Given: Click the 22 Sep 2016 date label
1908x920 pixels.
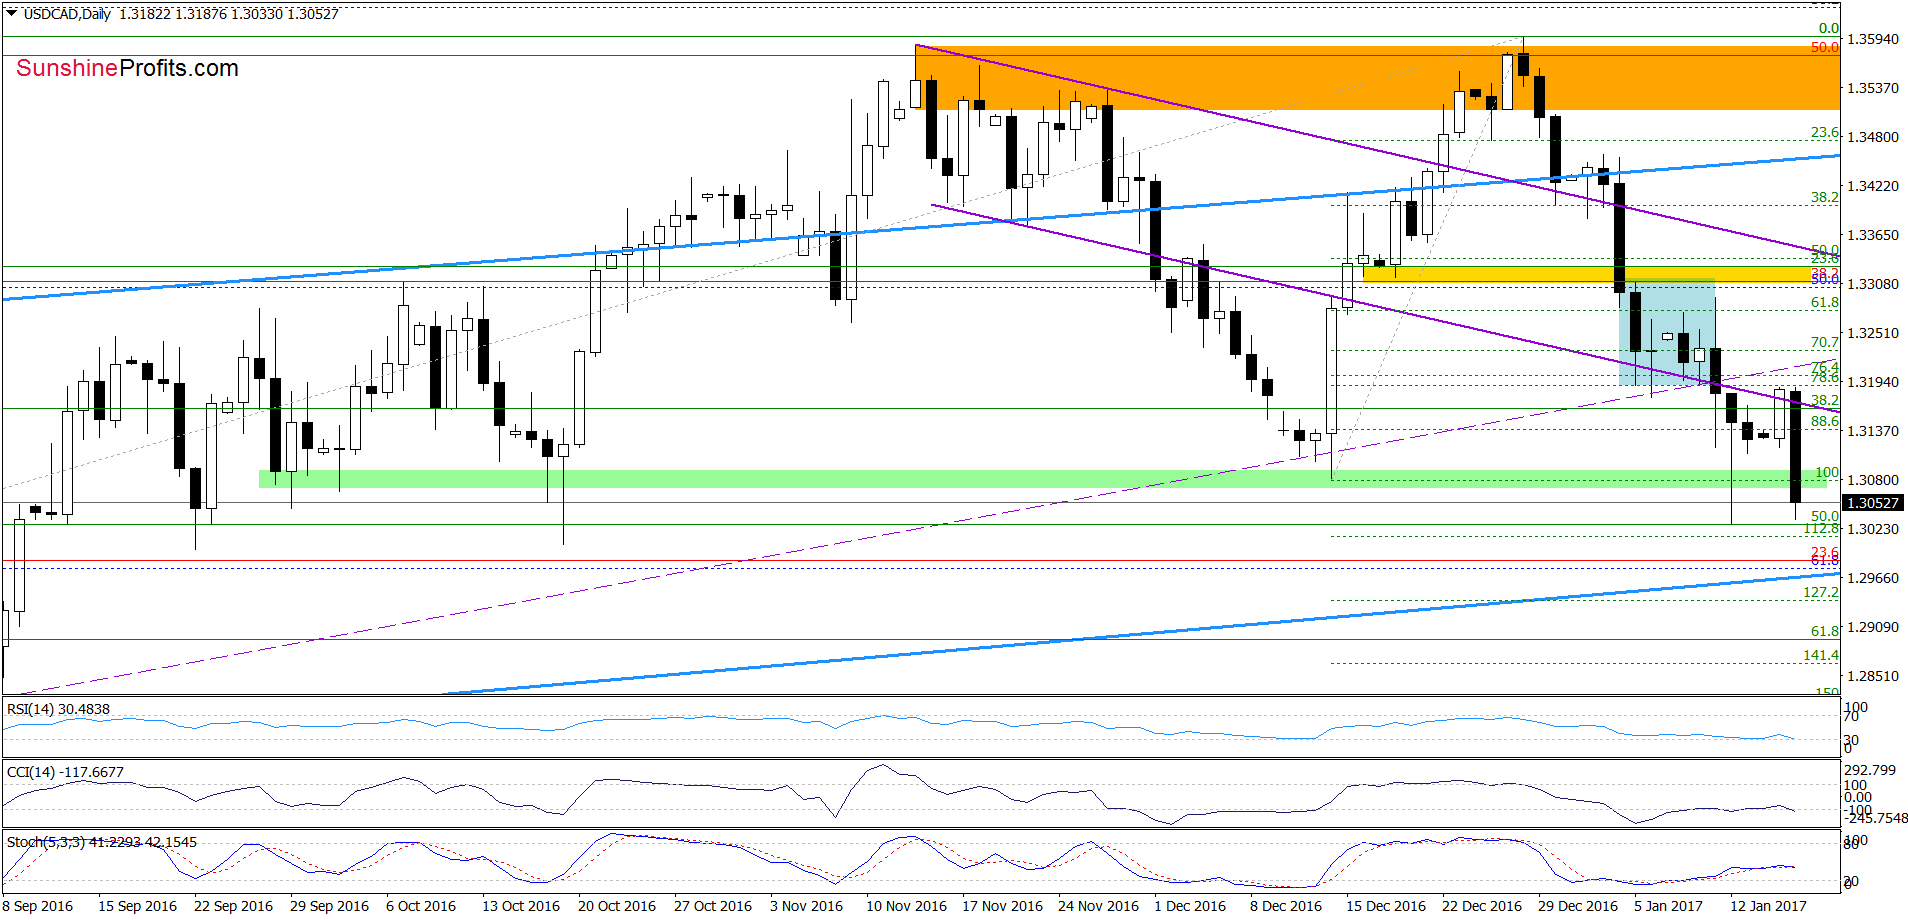Looking at the screenshot, I should click(x=233, y=906).
